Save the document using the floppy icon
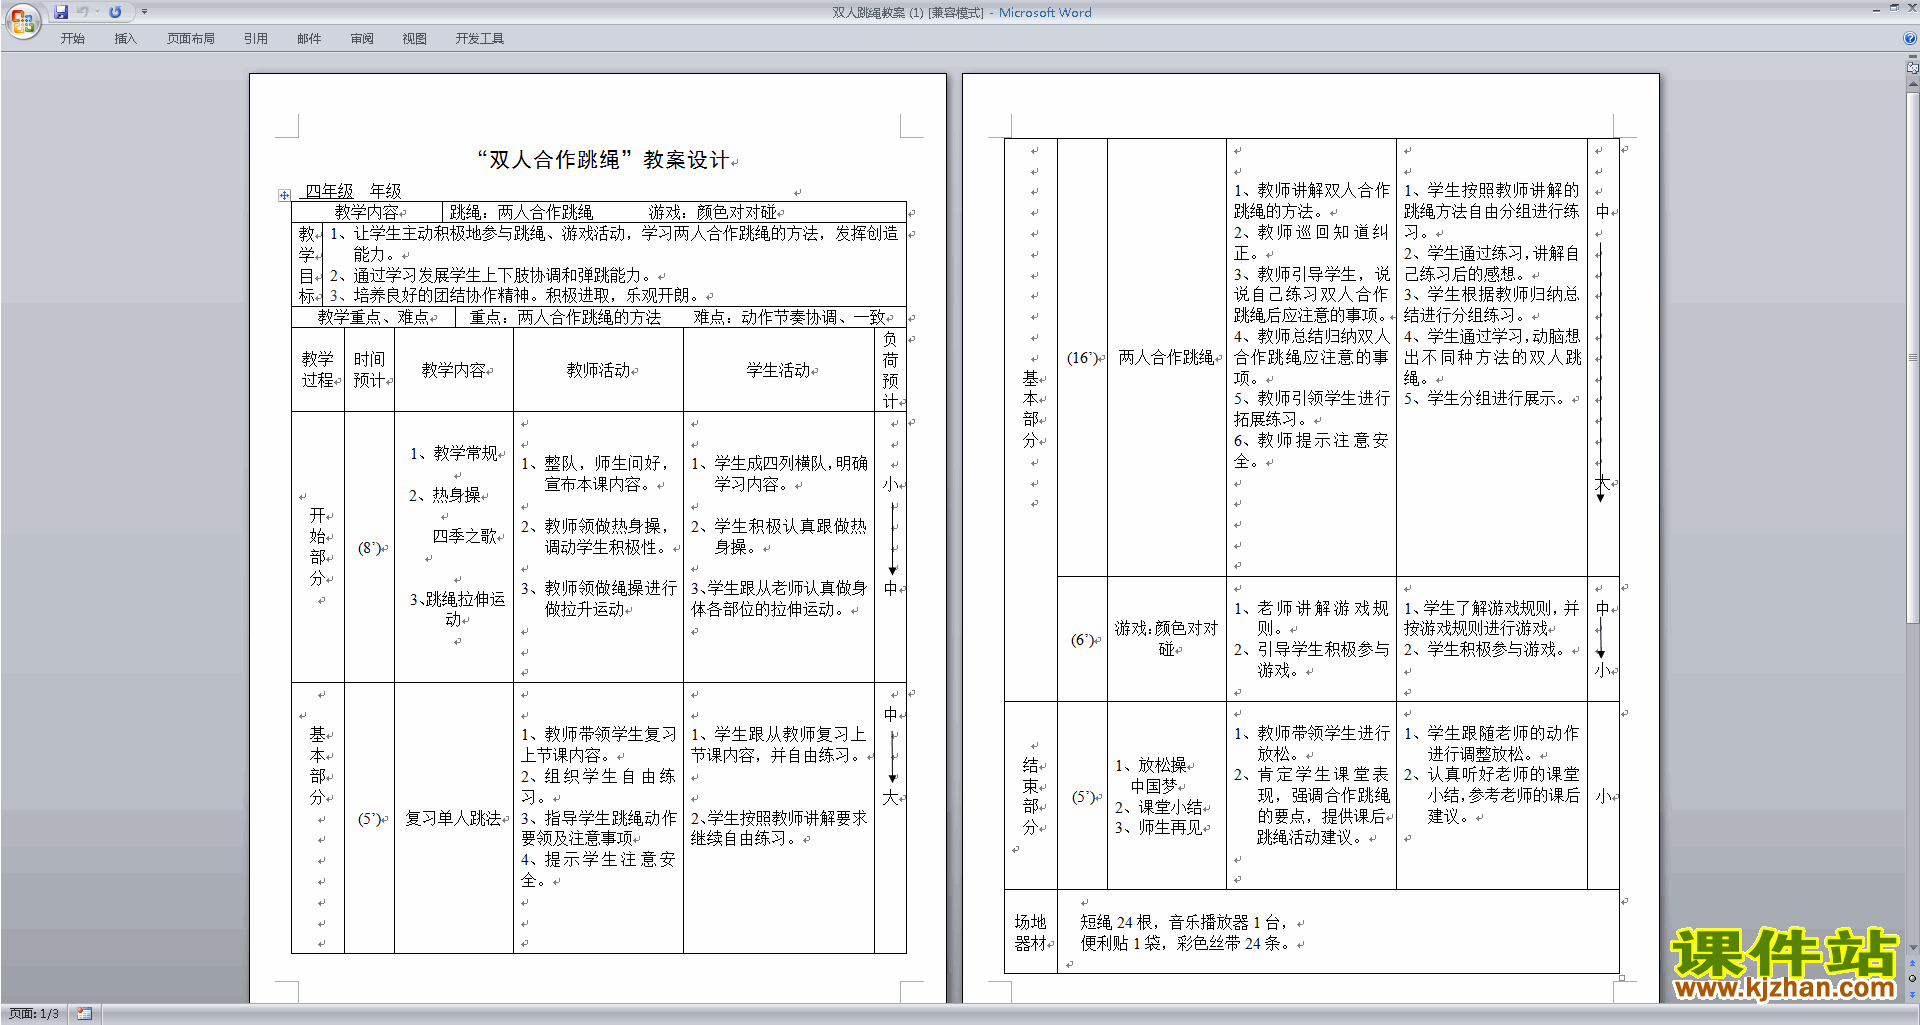The image size is (1920, 1025). pos(61,12)
